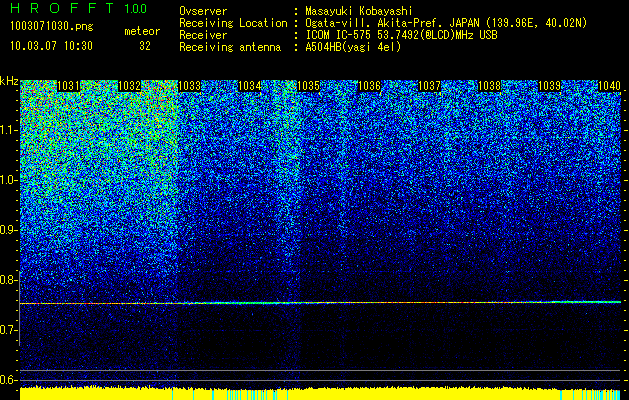
Task: Click the kHz axis unit label
Action: click(9, 81)
